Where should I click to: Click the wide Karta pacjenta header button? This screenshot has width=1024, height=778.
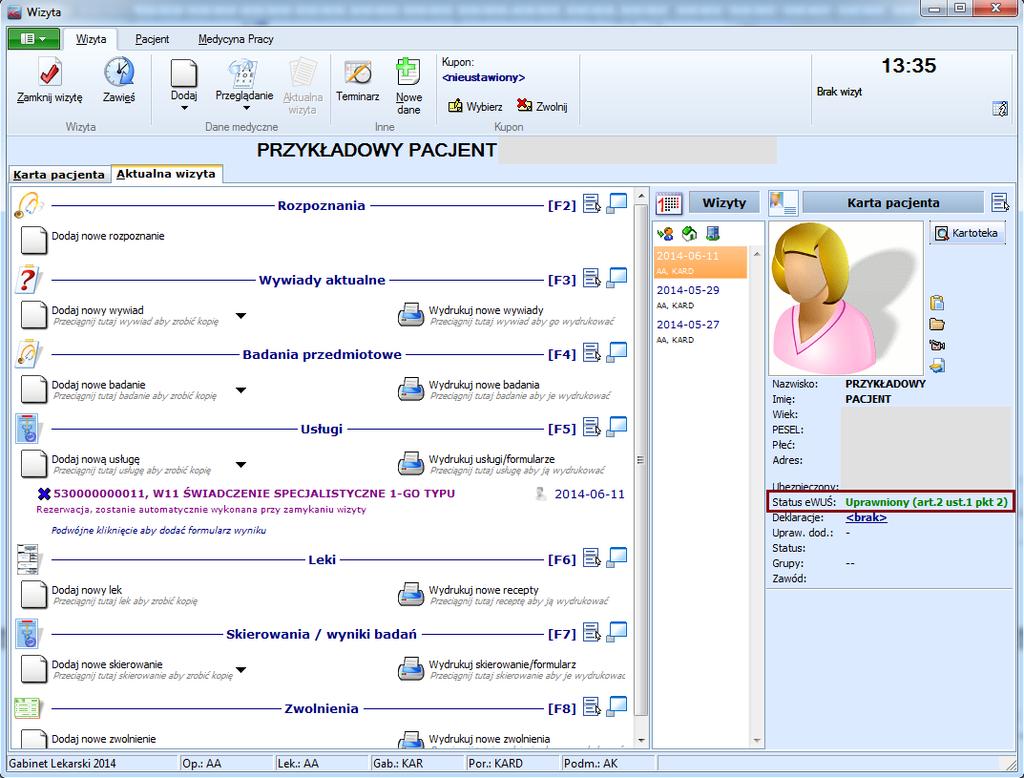893,203
